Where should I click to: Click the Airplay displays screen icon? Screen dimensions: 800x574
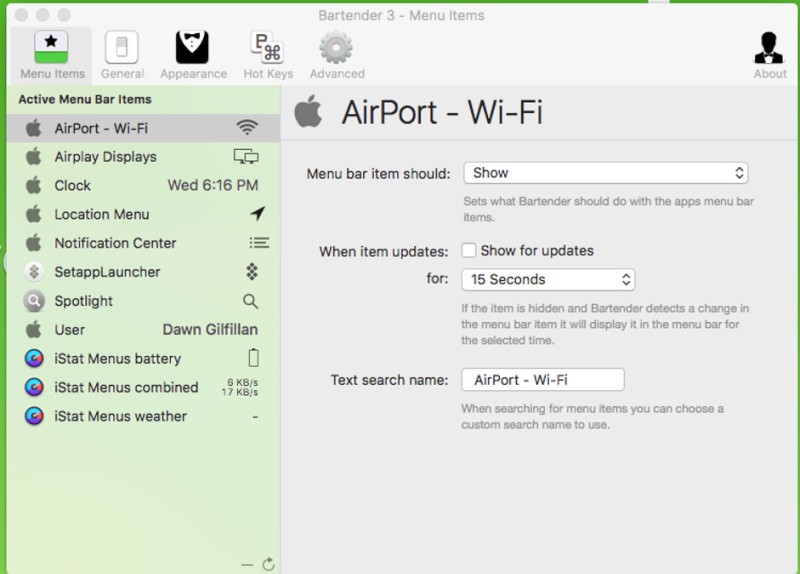tap(246, 157)
